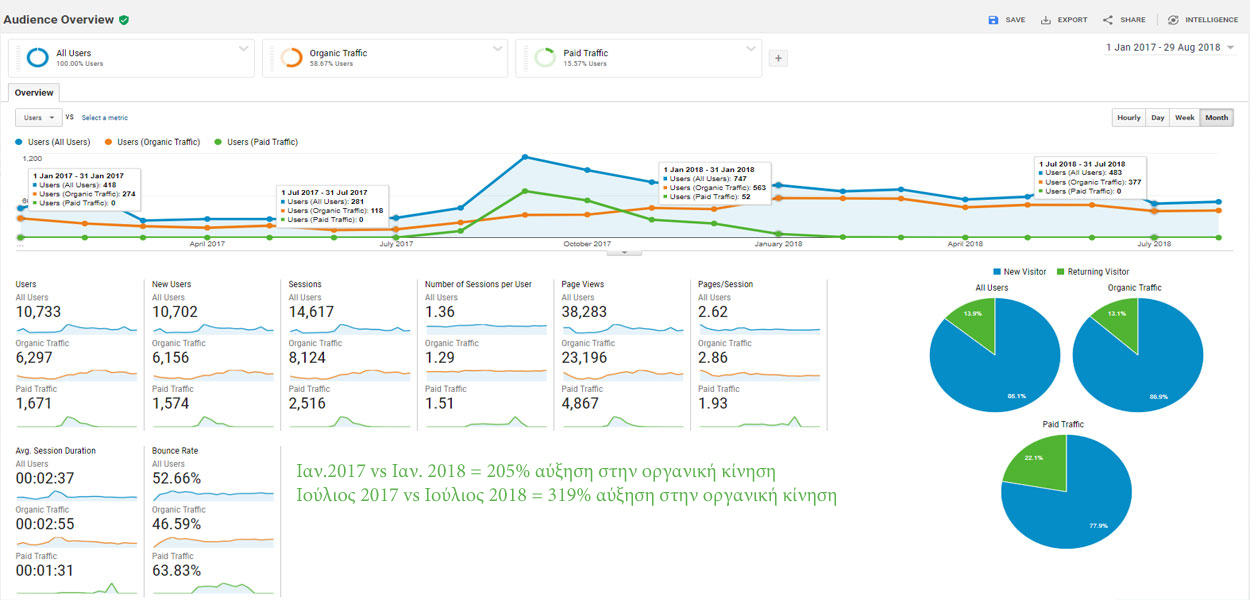This screenshot has width=1250, height=600.
Task: Select the Month granularity option
Action: pyautogui.click(x=1216, y=118)
